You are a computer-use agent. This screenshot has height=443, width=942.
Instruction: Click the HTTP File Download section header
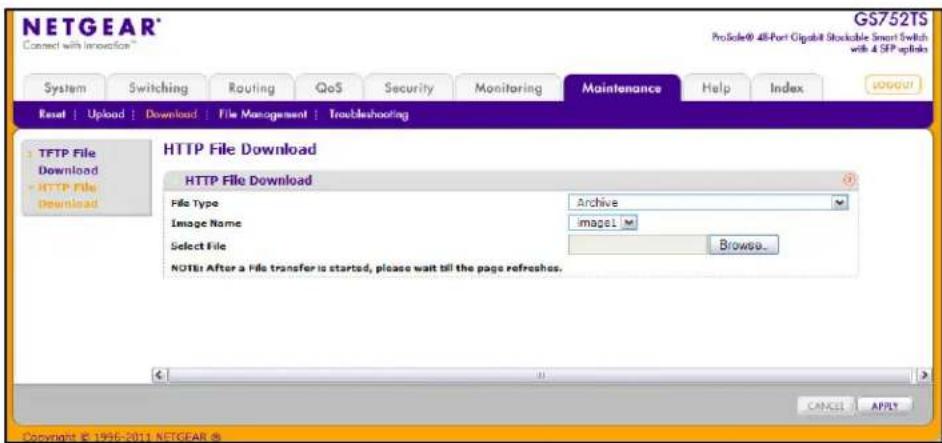[x=510, y=180]
